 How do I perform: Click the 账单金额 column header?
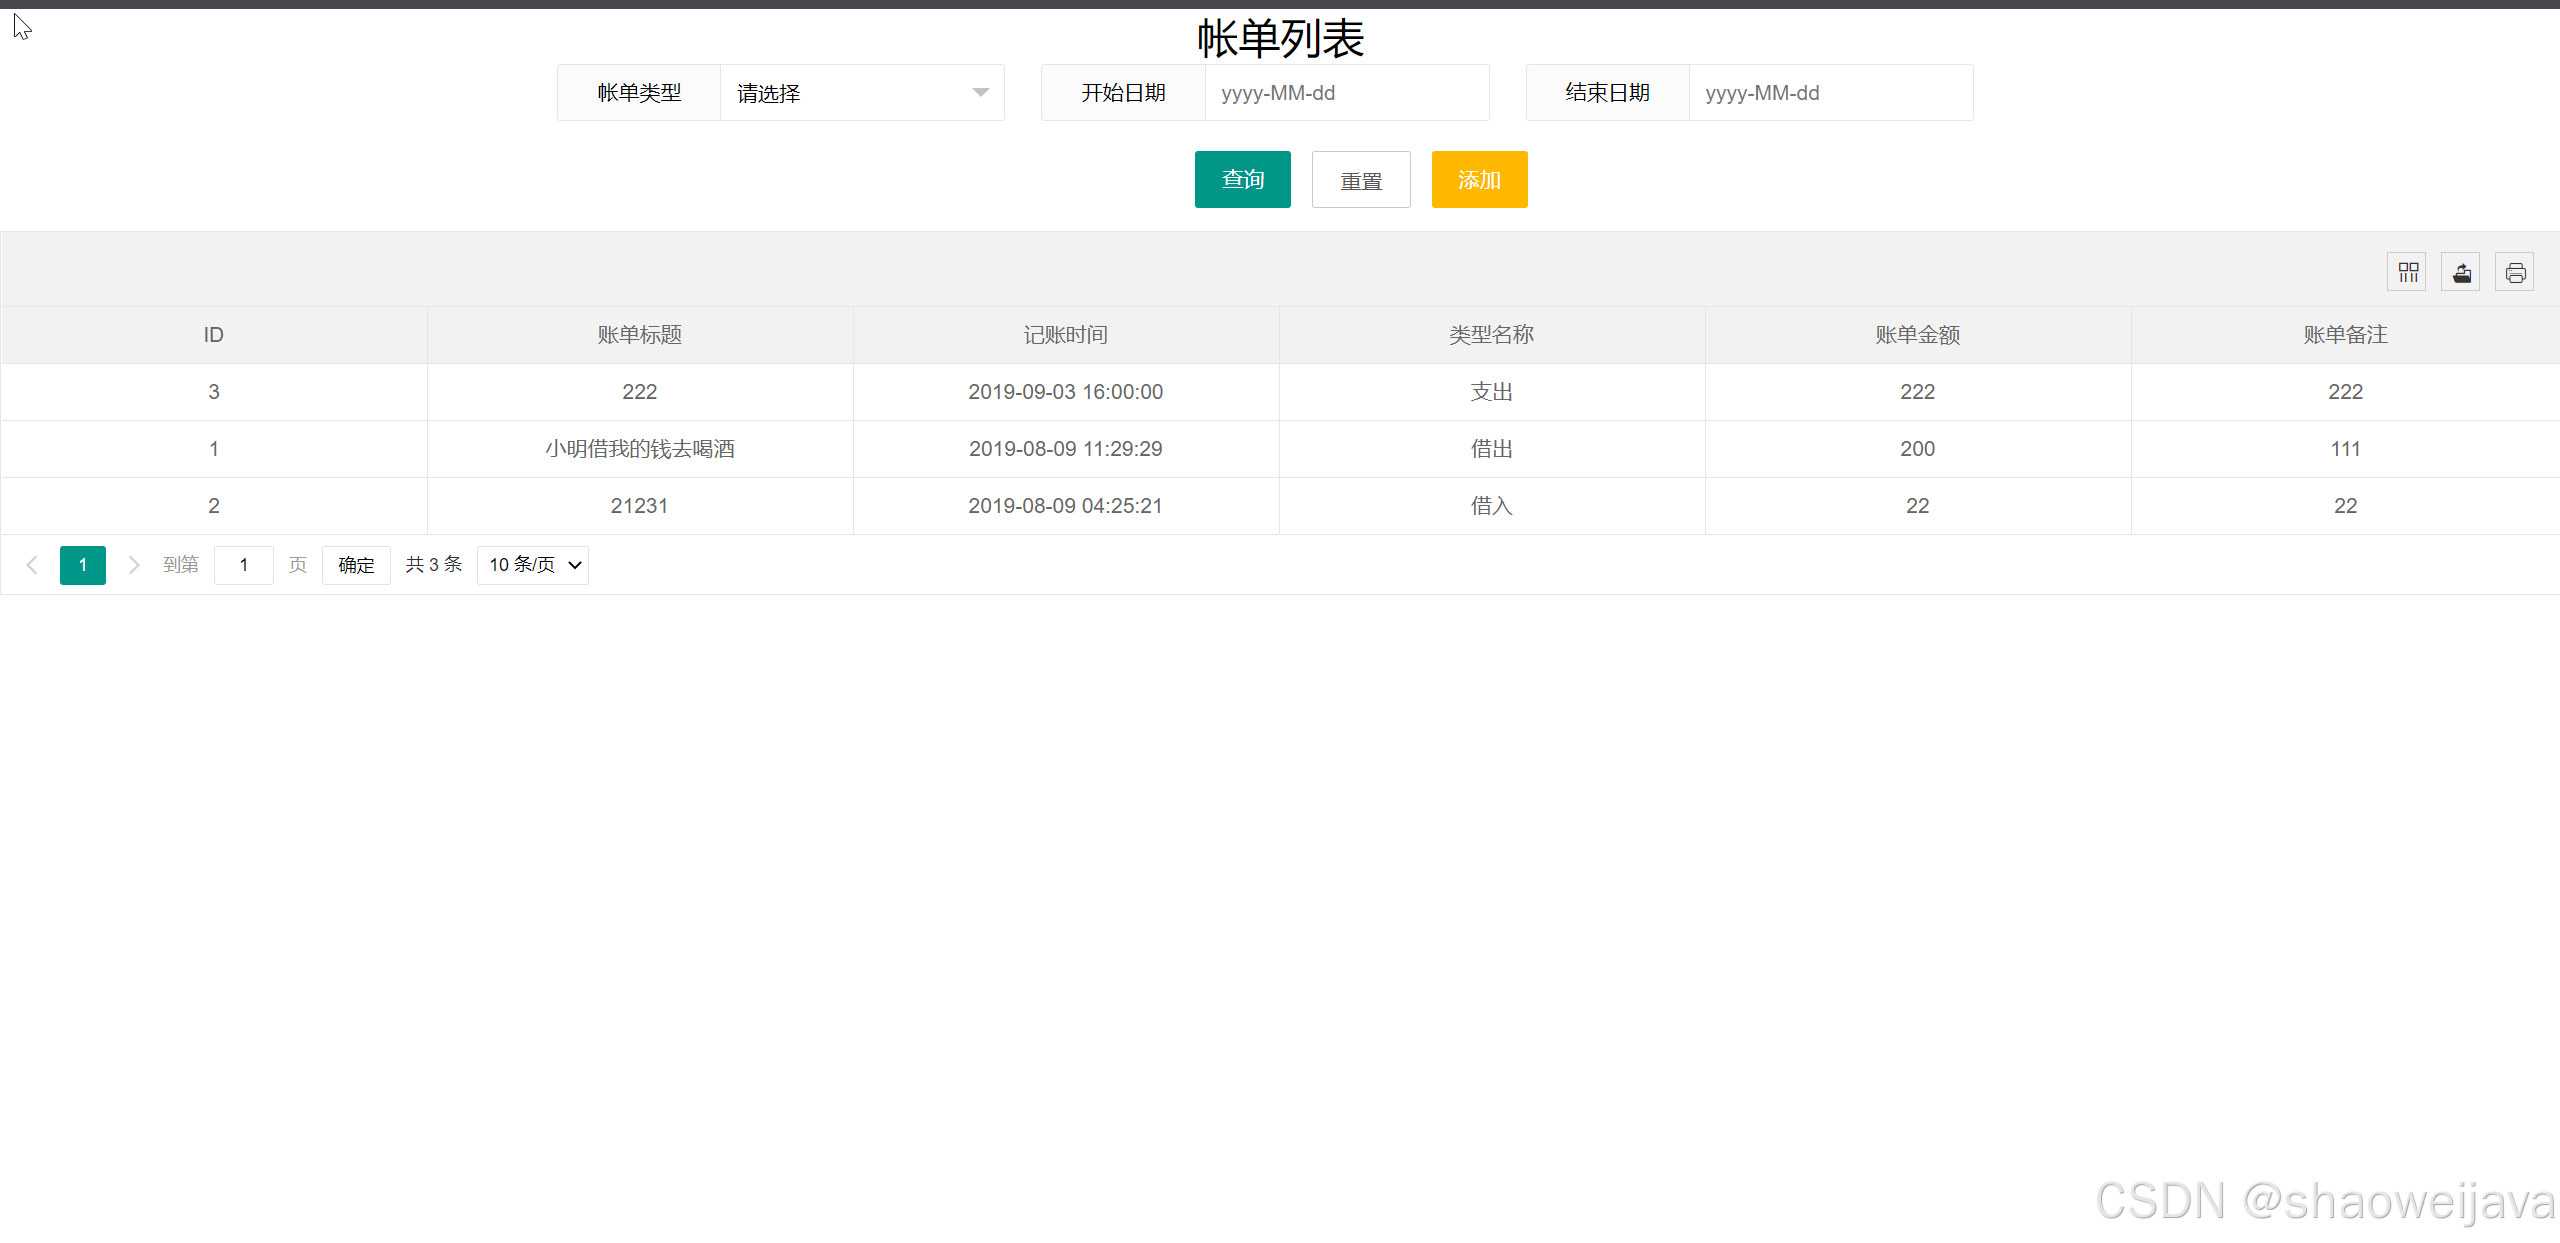click(1917, 335)
